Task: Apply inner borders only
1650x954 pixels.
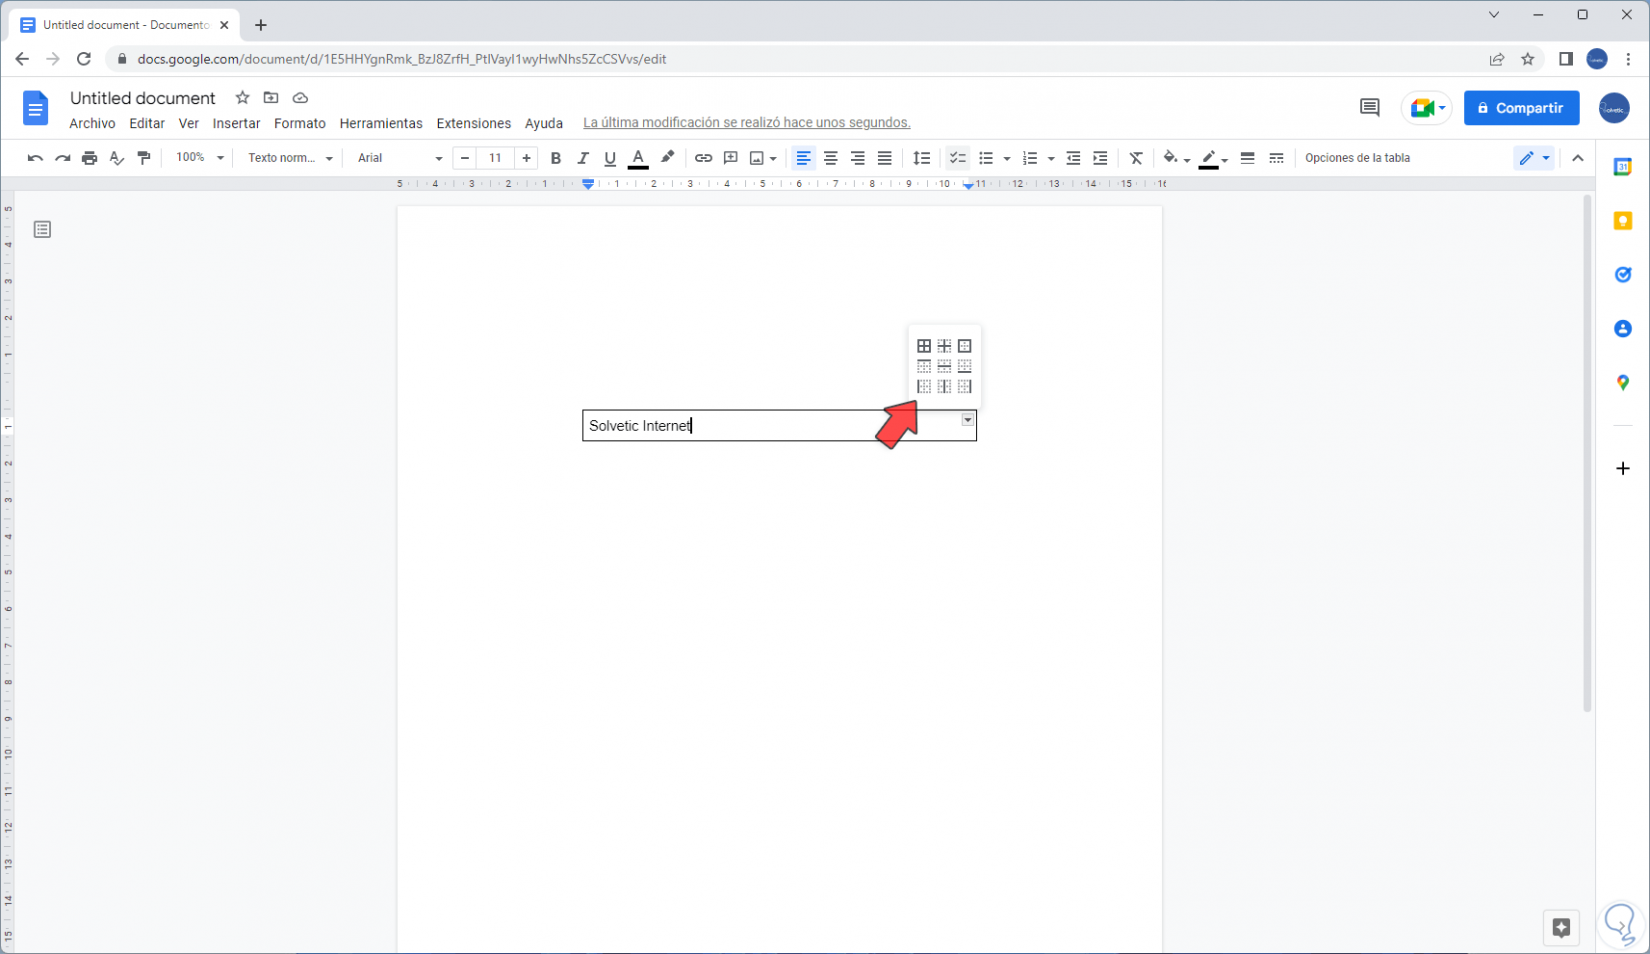Action: click(x=944, y=346)
